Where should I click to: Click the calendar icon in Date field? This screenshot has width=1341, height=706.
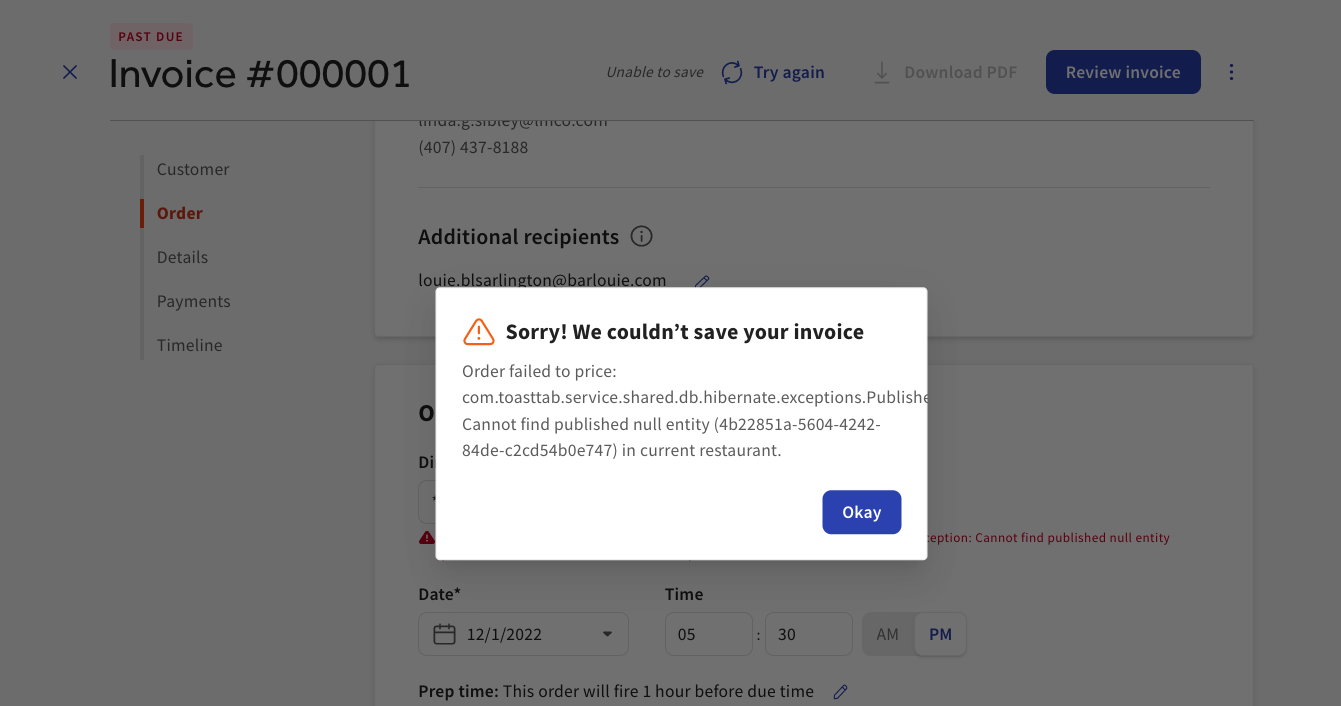pyautogui.click(x=444, y=634)
